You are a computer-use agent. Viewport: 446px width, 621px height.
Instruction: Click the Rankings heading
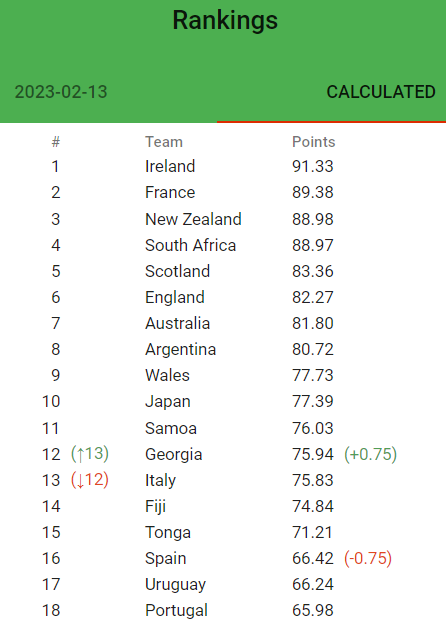[225, 20]
